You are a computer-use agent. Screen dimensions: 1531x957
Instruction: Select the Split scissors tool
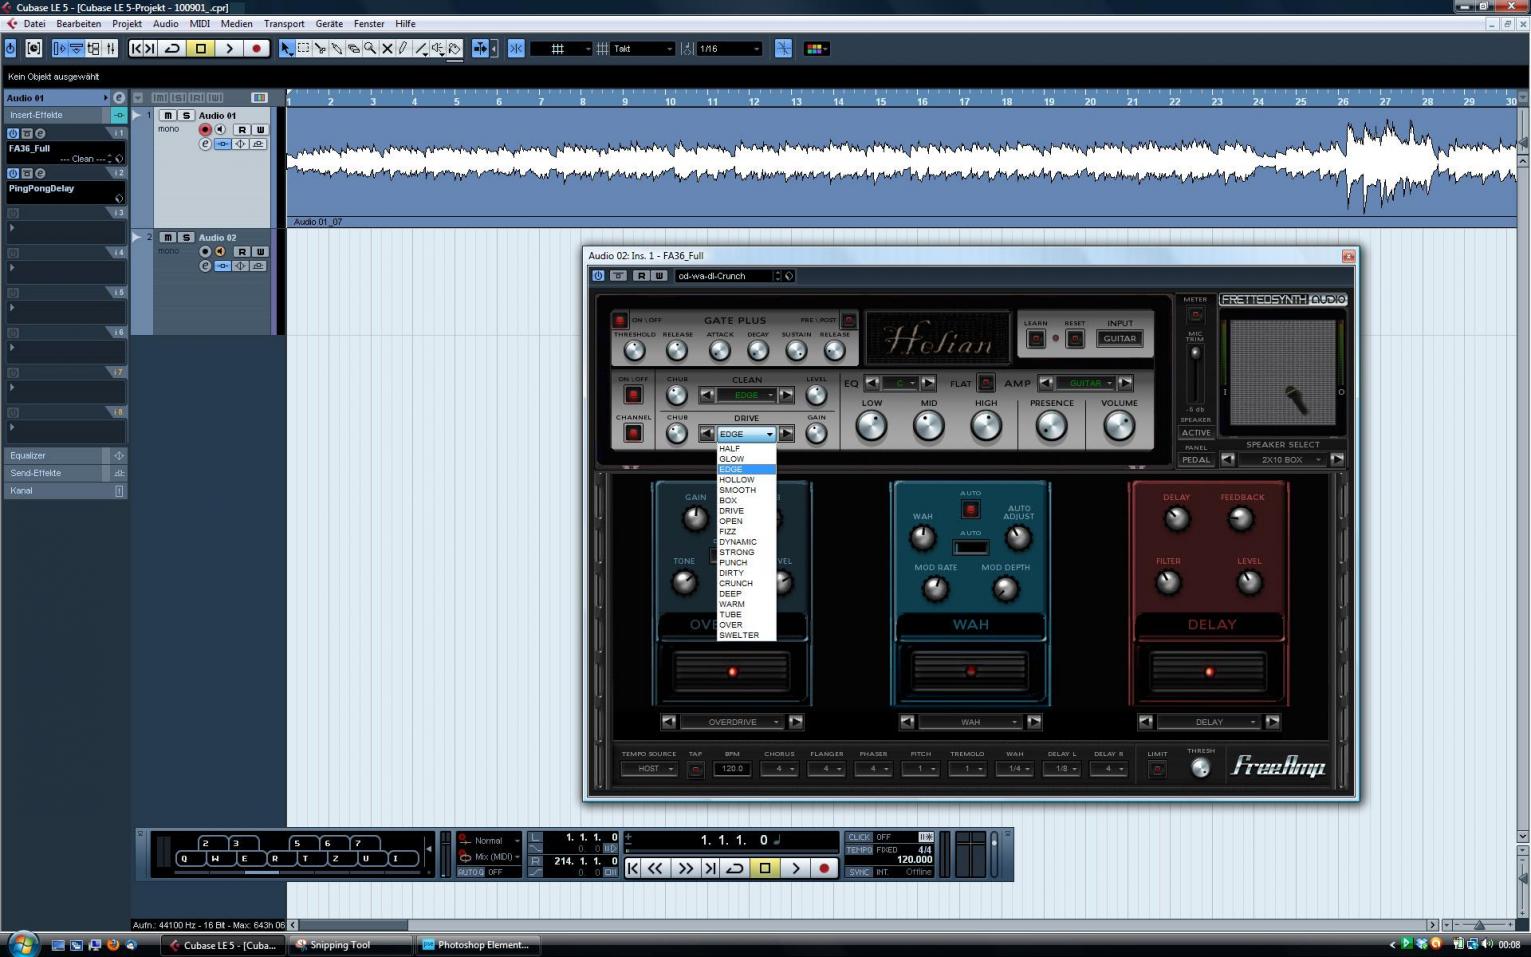(320, 48)
